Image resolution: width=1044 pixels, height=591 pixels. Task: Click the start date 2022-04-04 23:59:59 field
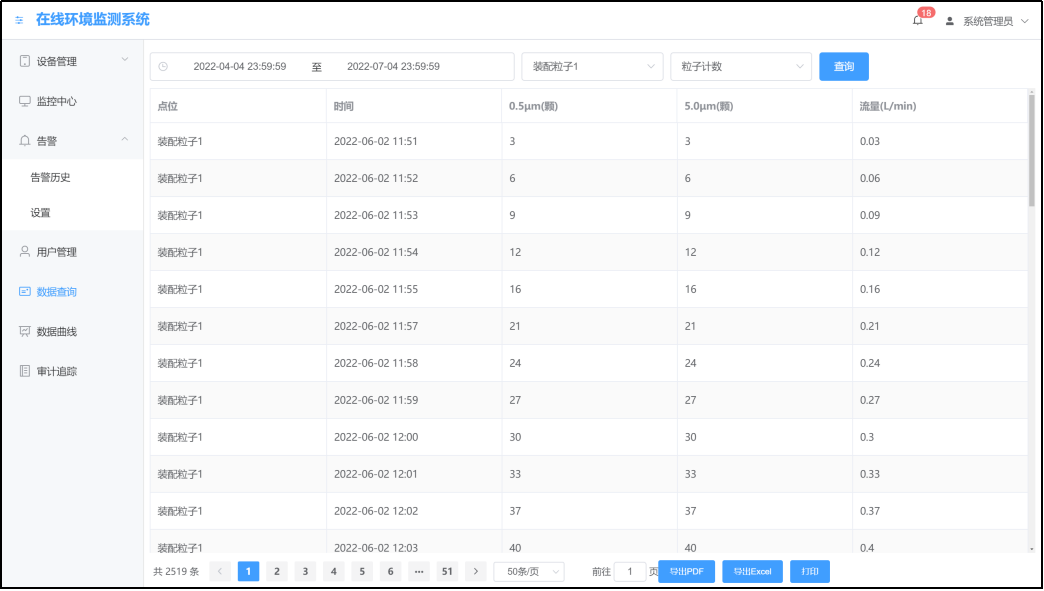[240, 67]
